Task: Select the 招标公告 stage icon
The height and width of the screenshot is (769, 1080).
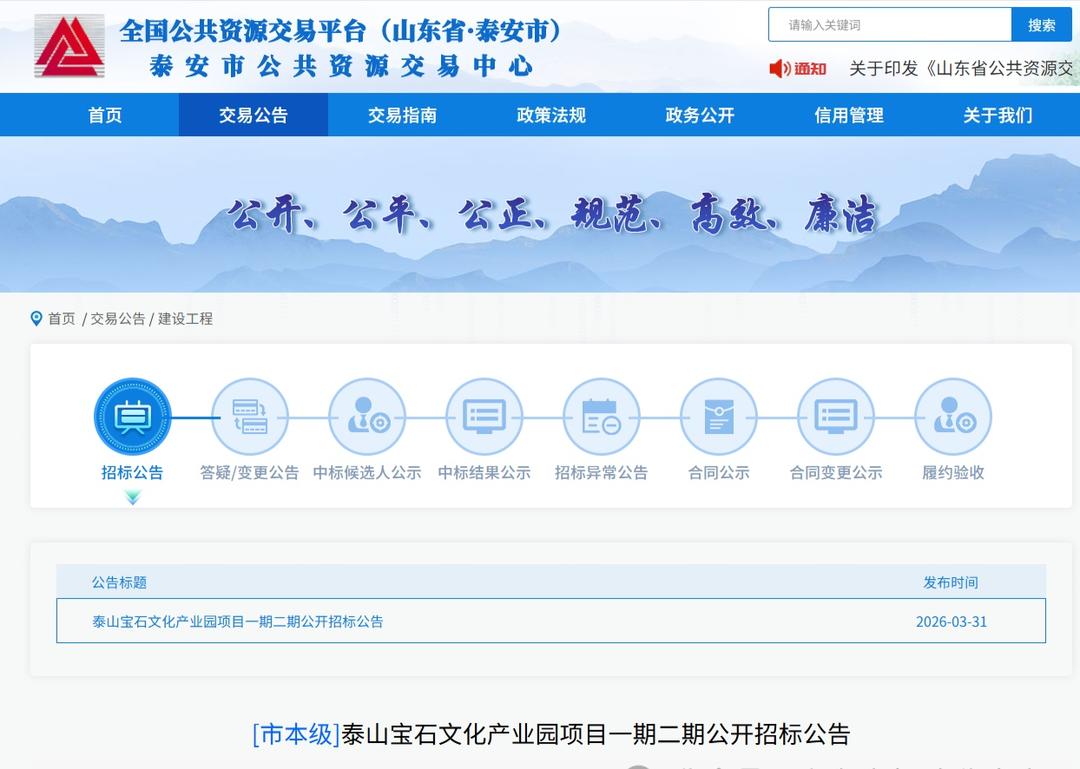Action: (x=132, y=416)
